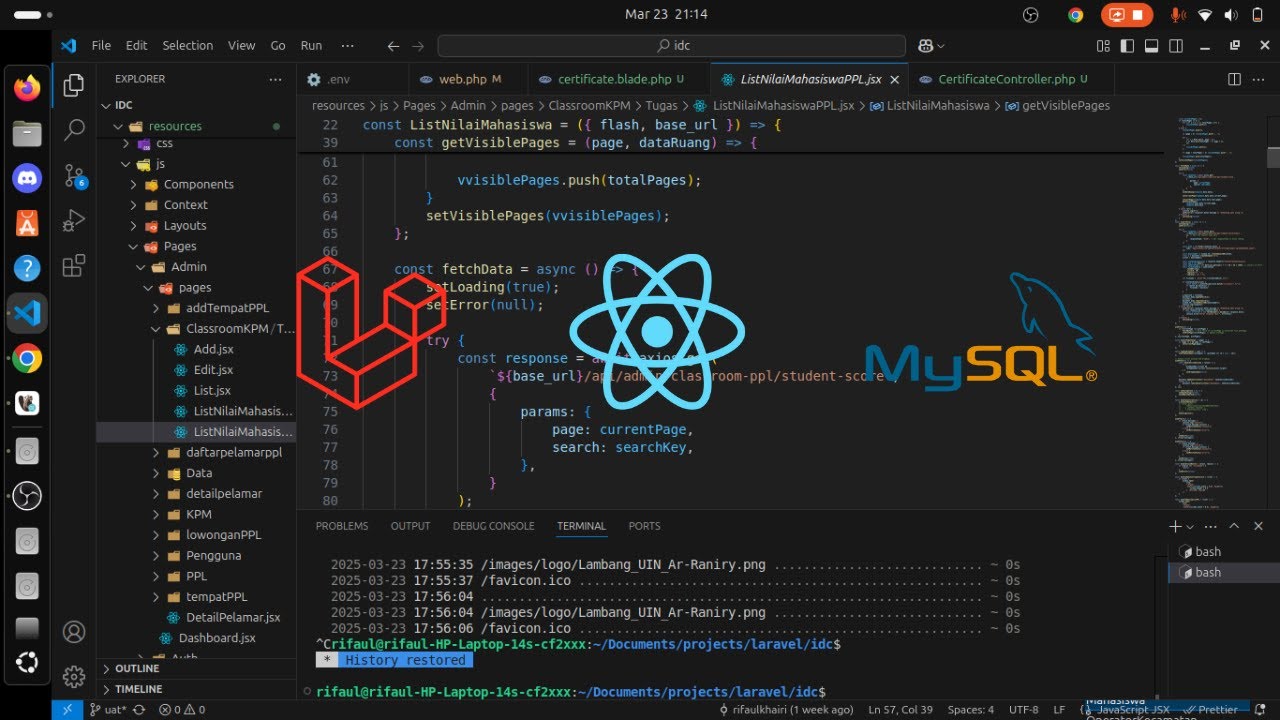Open Edit.jsx in the explorer
1280x720 pixels.
coord(213,370)
